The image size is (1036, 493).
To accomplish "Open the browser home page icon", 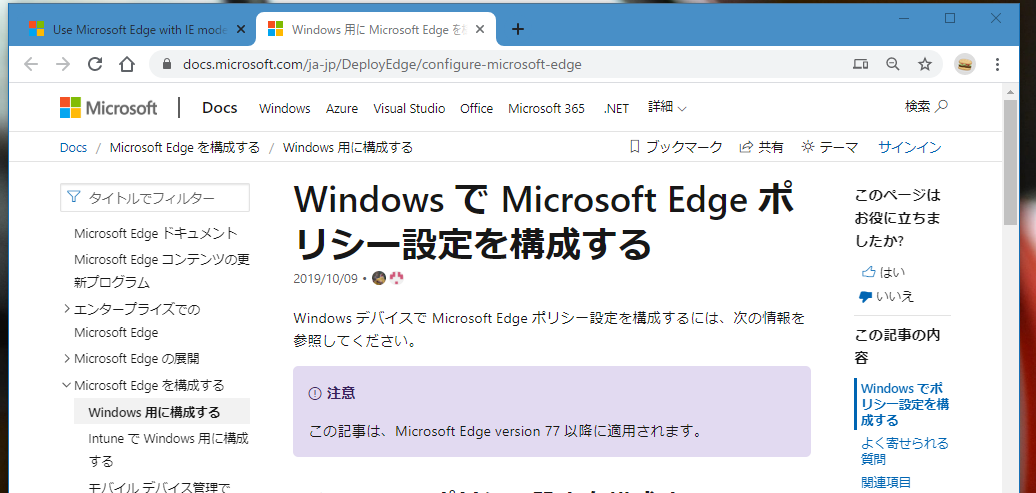I will tap(127, 64).
